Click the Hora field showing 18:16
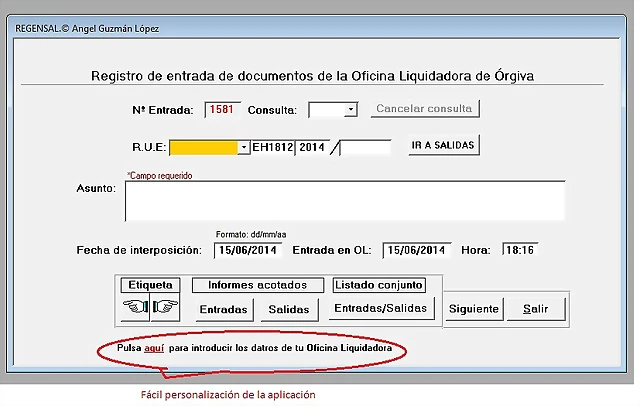Image resolution: width=640 pixels, height=406 pixels. (x=520, y=250)
